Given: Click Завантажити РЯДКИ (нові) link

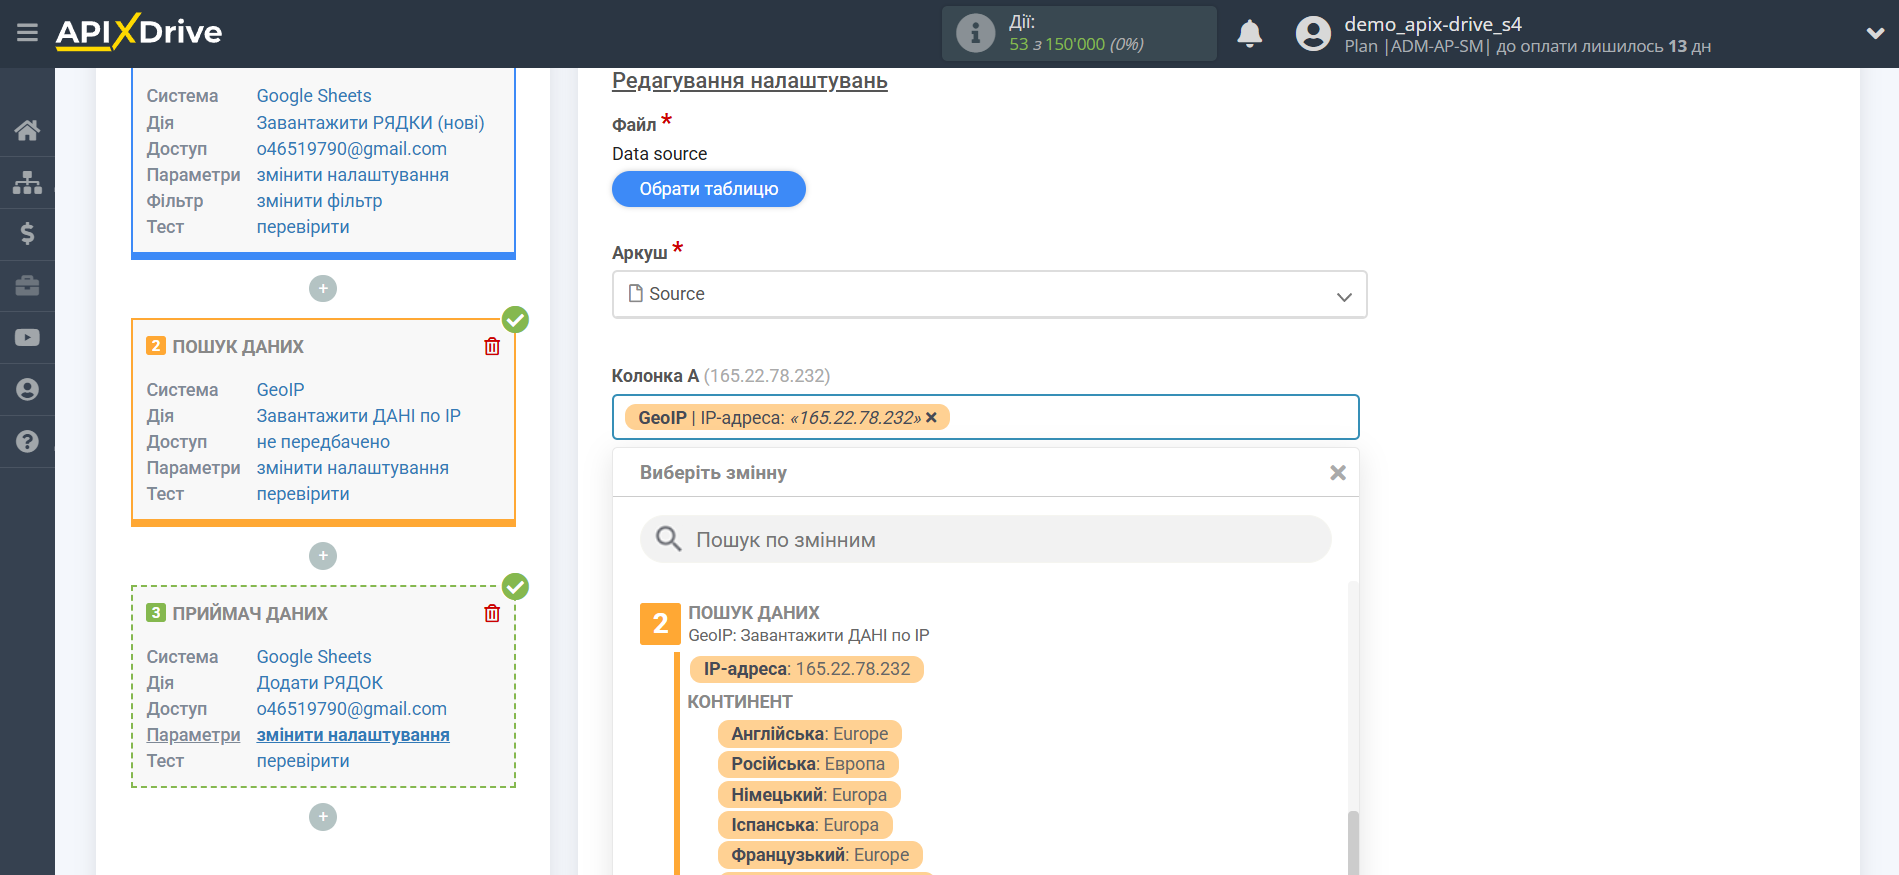Looking at the screenshot, I should pos(370,122).
